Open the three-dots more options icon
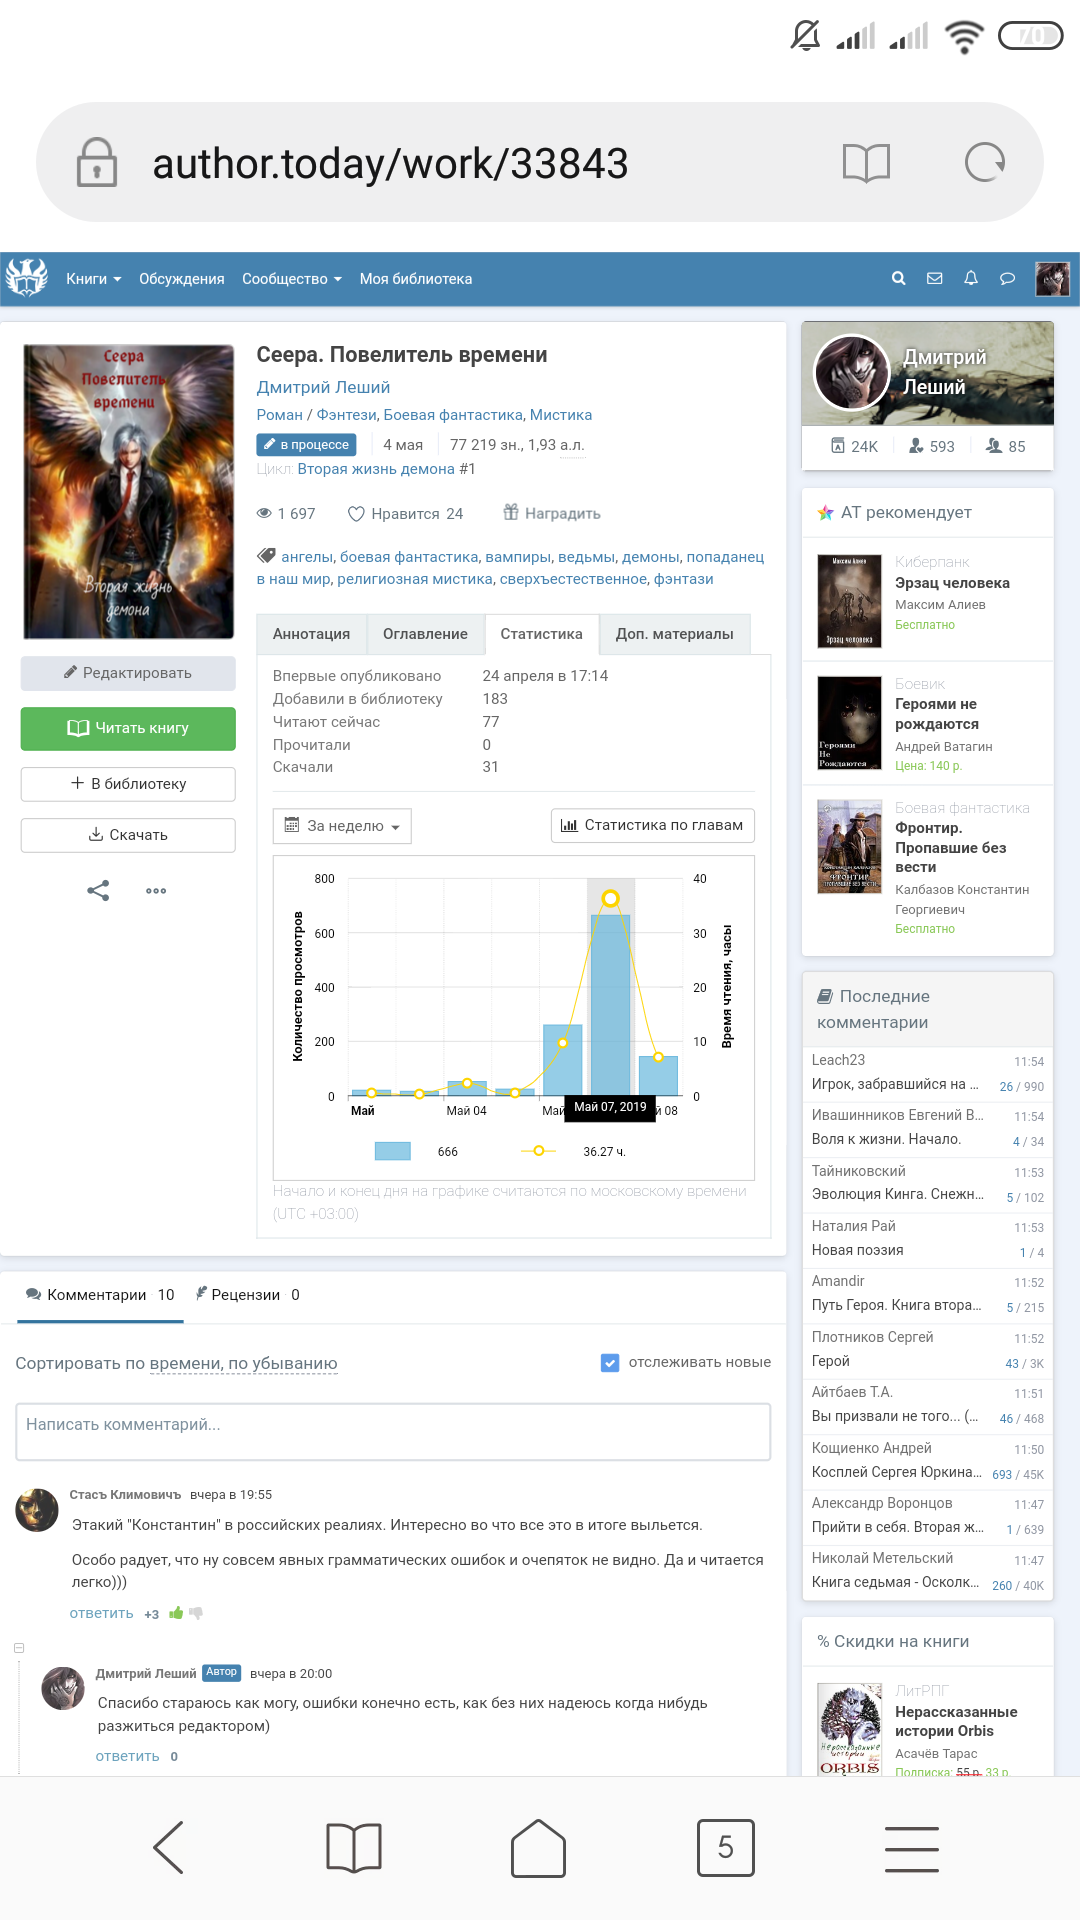 pos(156,890)
